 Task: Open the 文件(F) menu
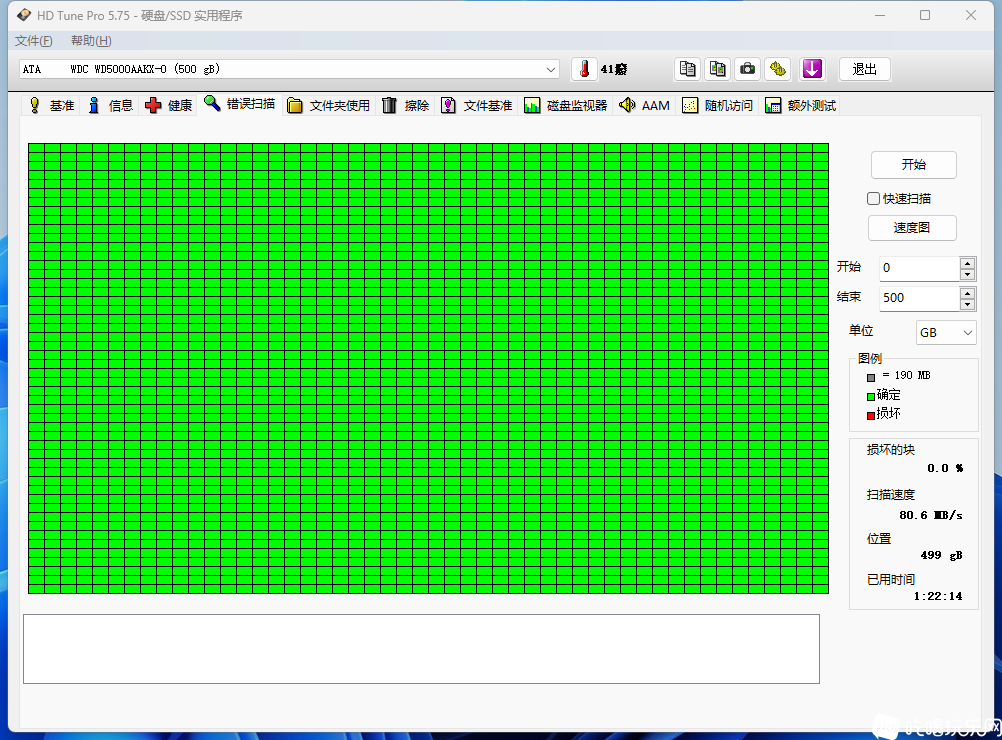34,41
